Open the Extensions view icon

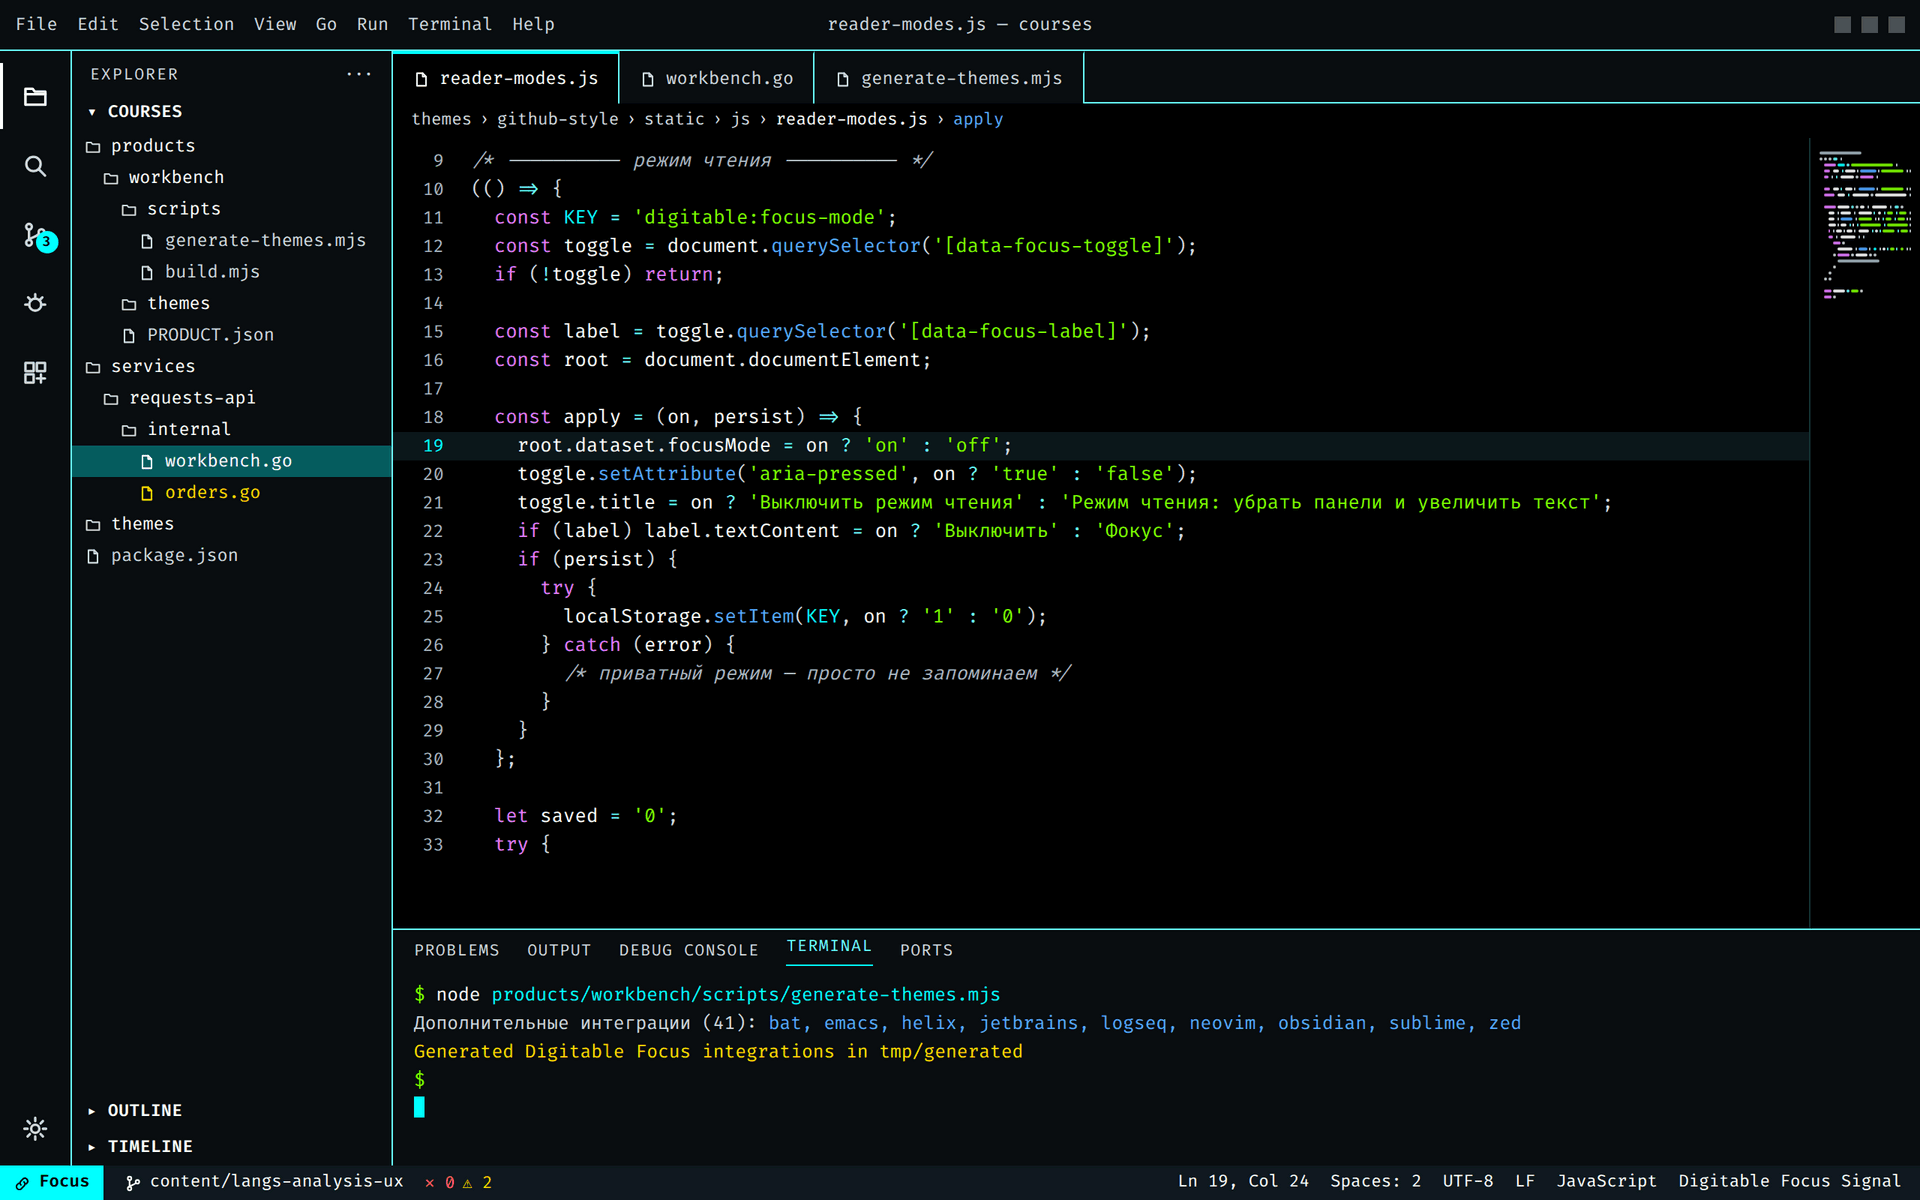(35, 373)
